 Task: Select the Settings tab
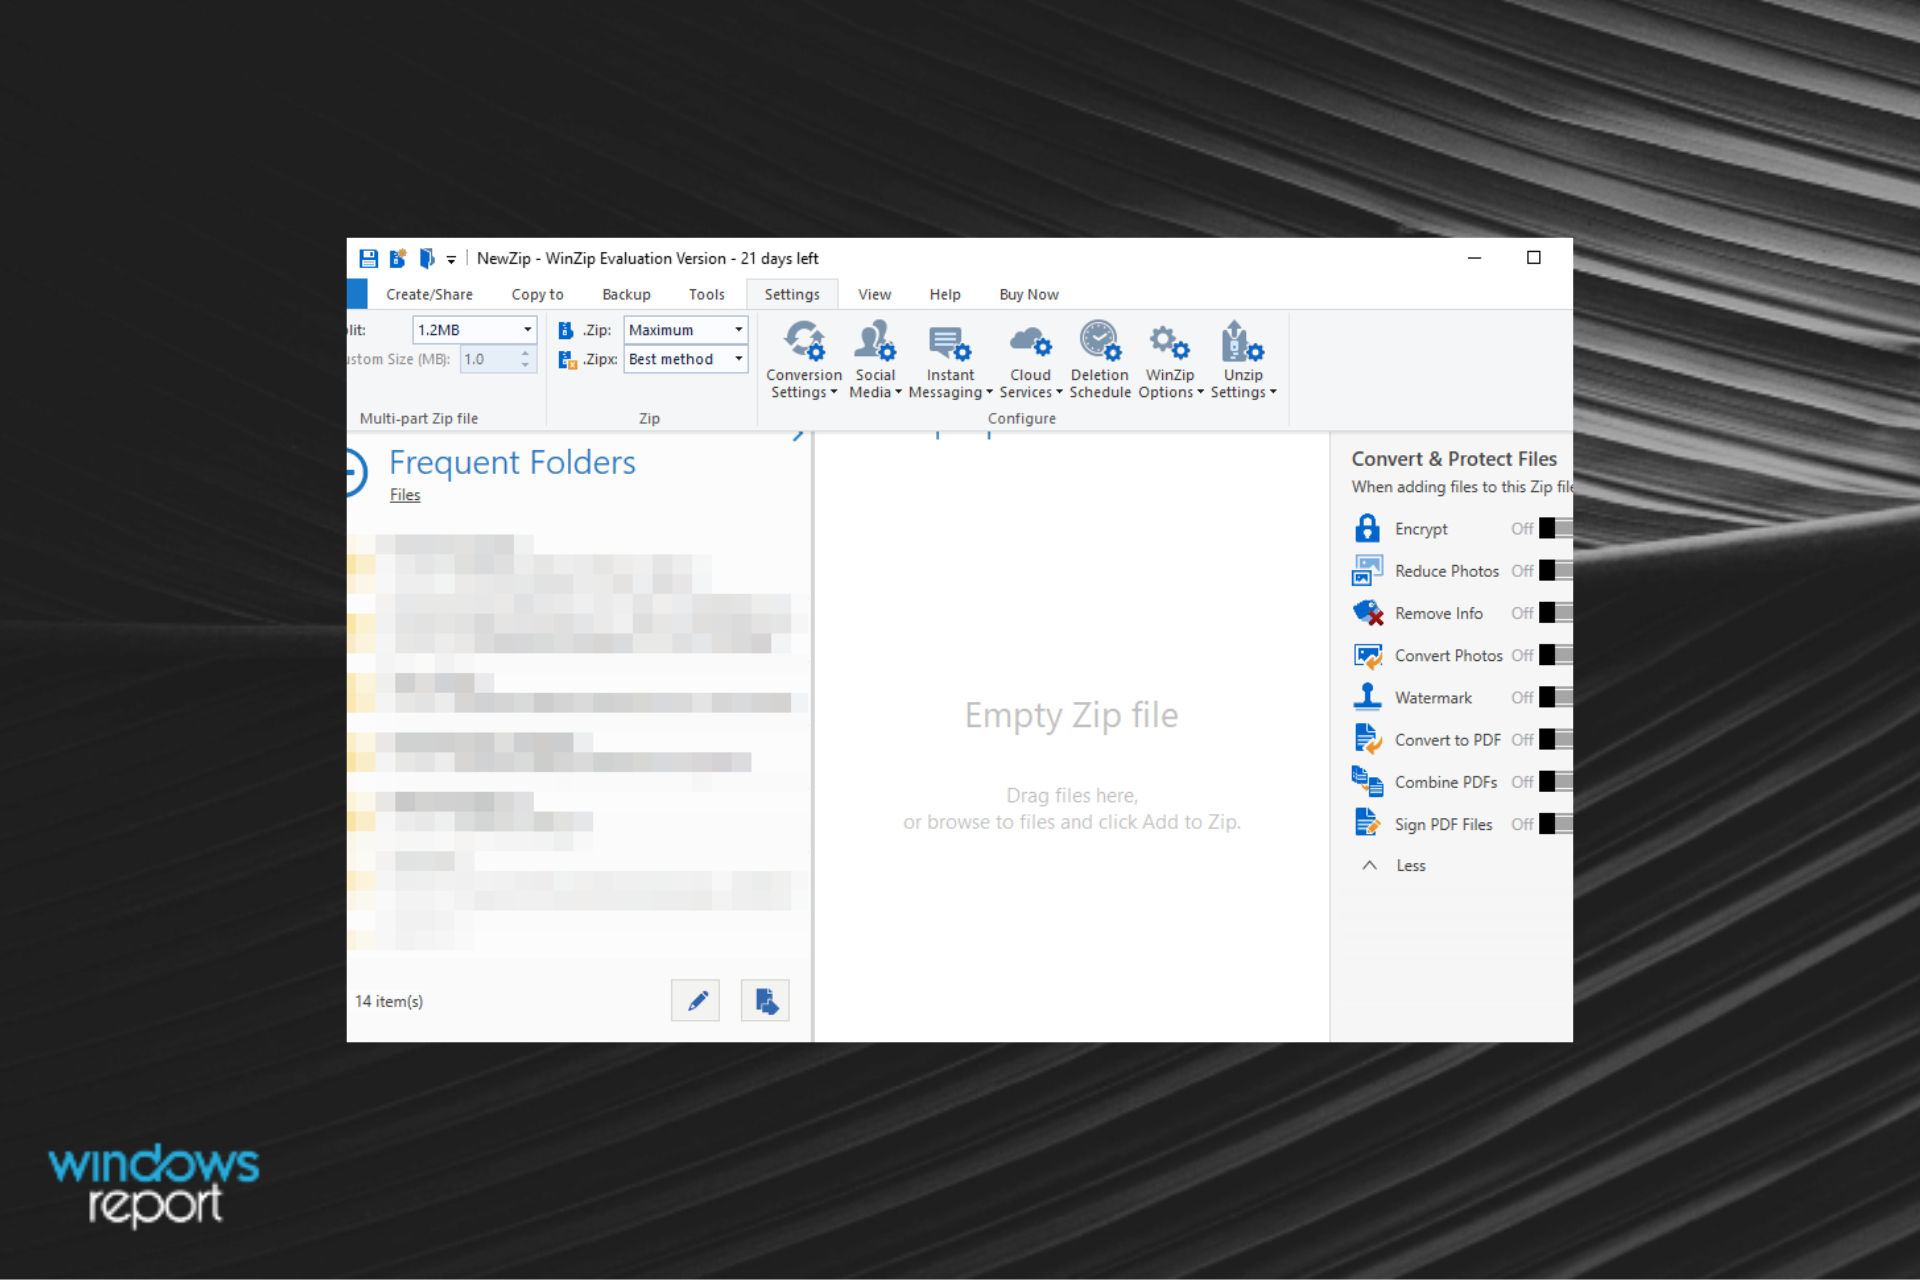point(792,294)
